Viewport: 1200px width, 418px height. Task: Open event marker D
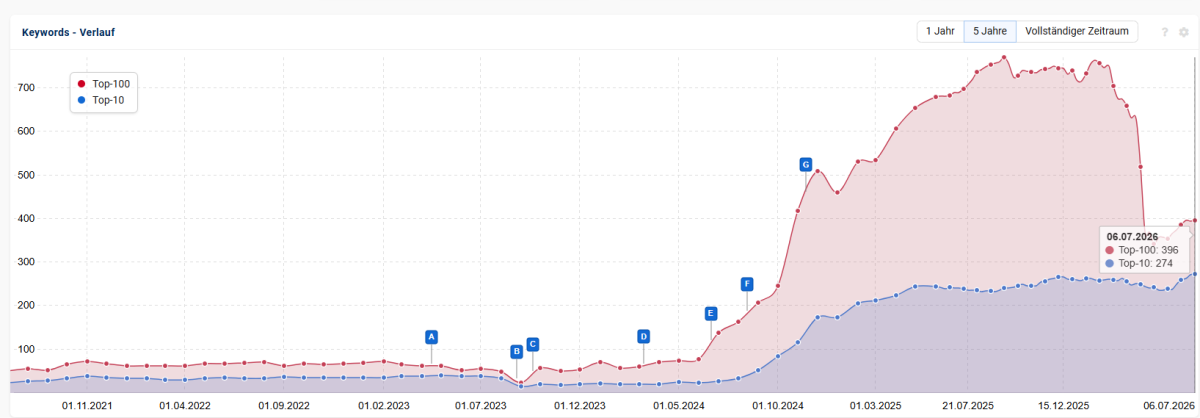[643, 336]
